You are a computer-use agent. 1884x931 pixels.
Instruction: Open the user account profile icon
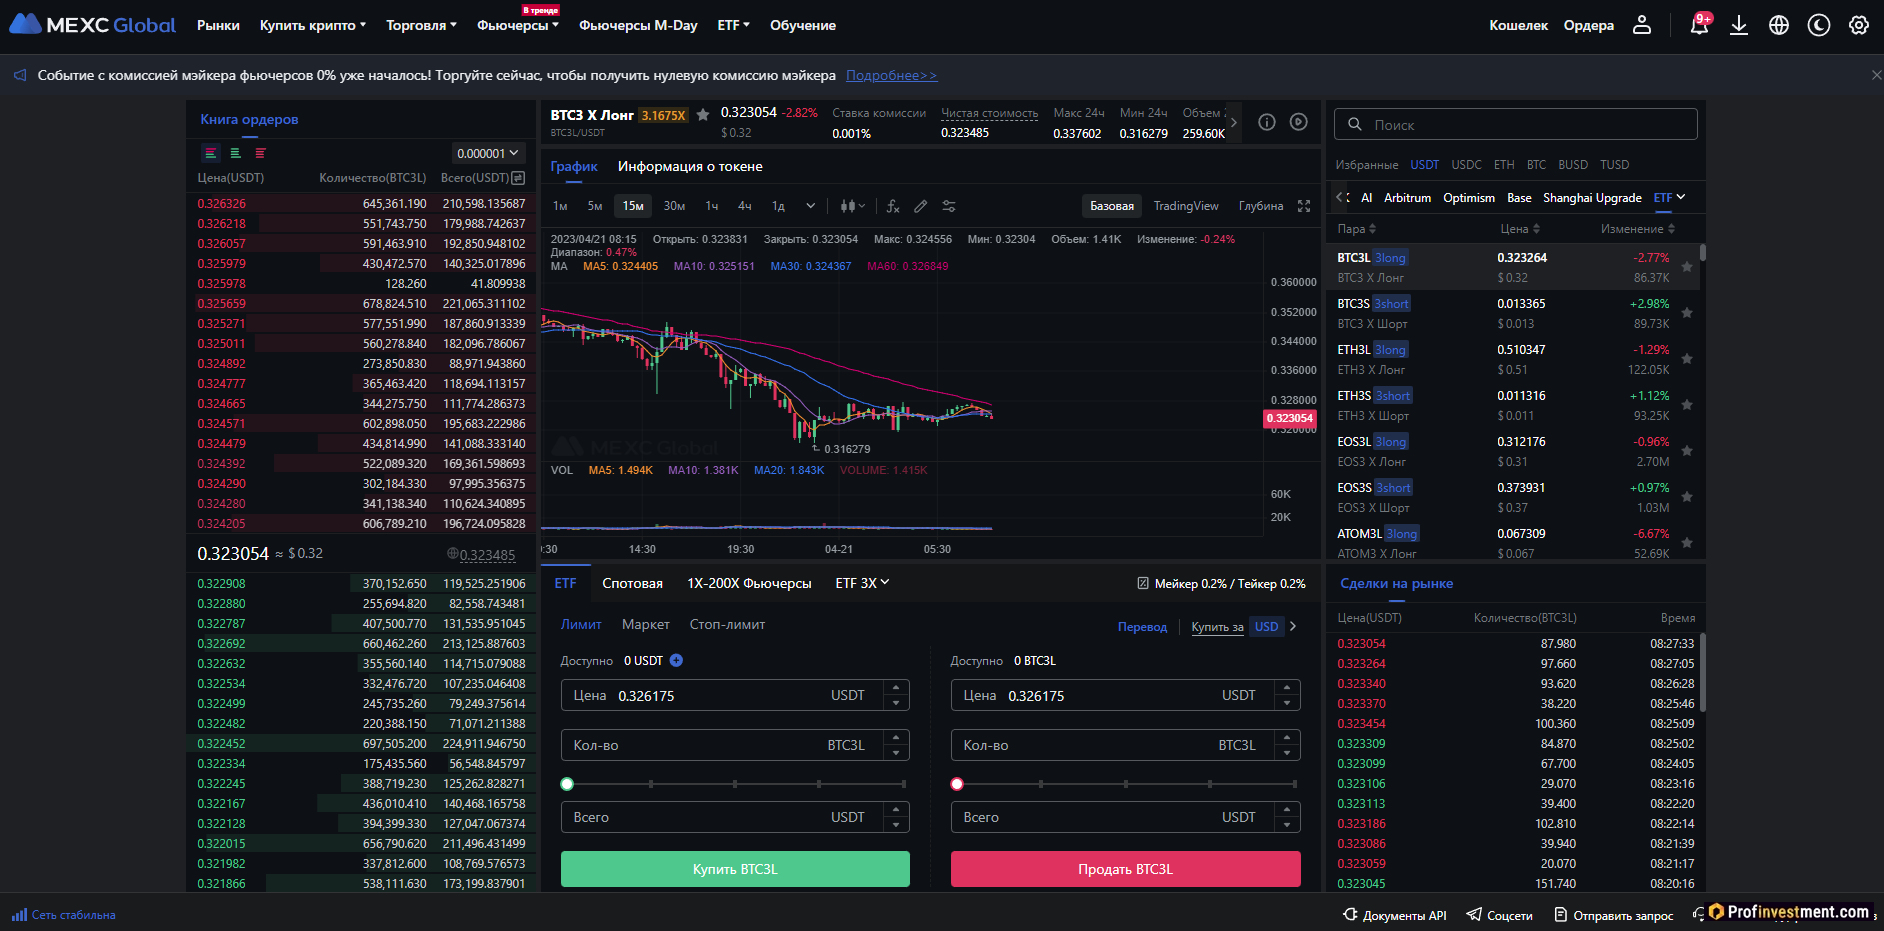[1642, 25]
